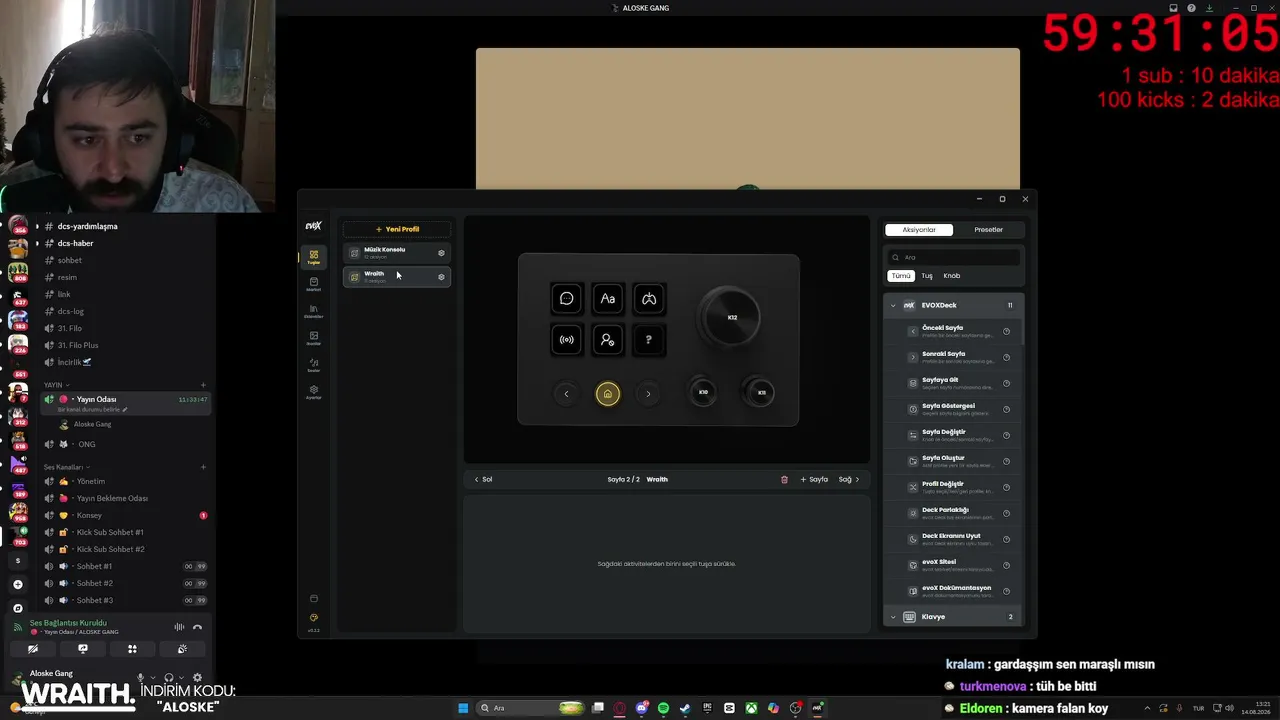Select the Sayfa Oluştur action

[x=953, y=461]
